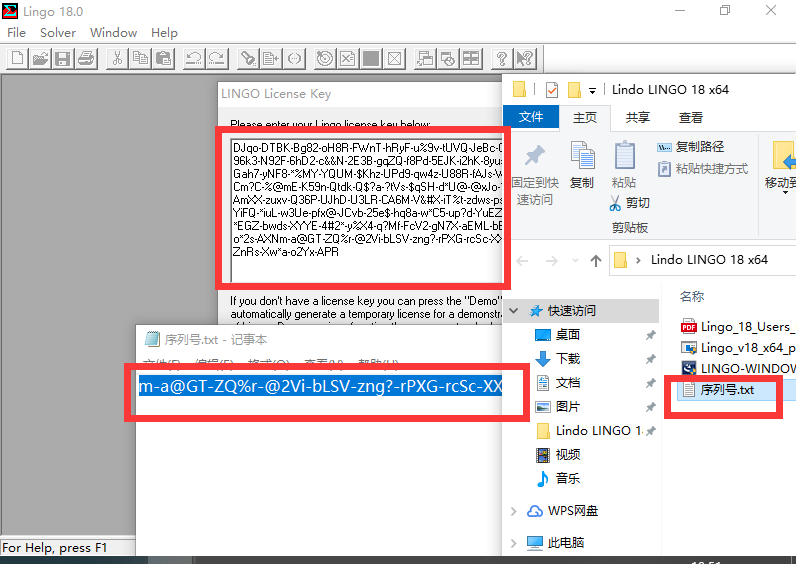Select the LINGO-WINDOW file

point(738,369)
